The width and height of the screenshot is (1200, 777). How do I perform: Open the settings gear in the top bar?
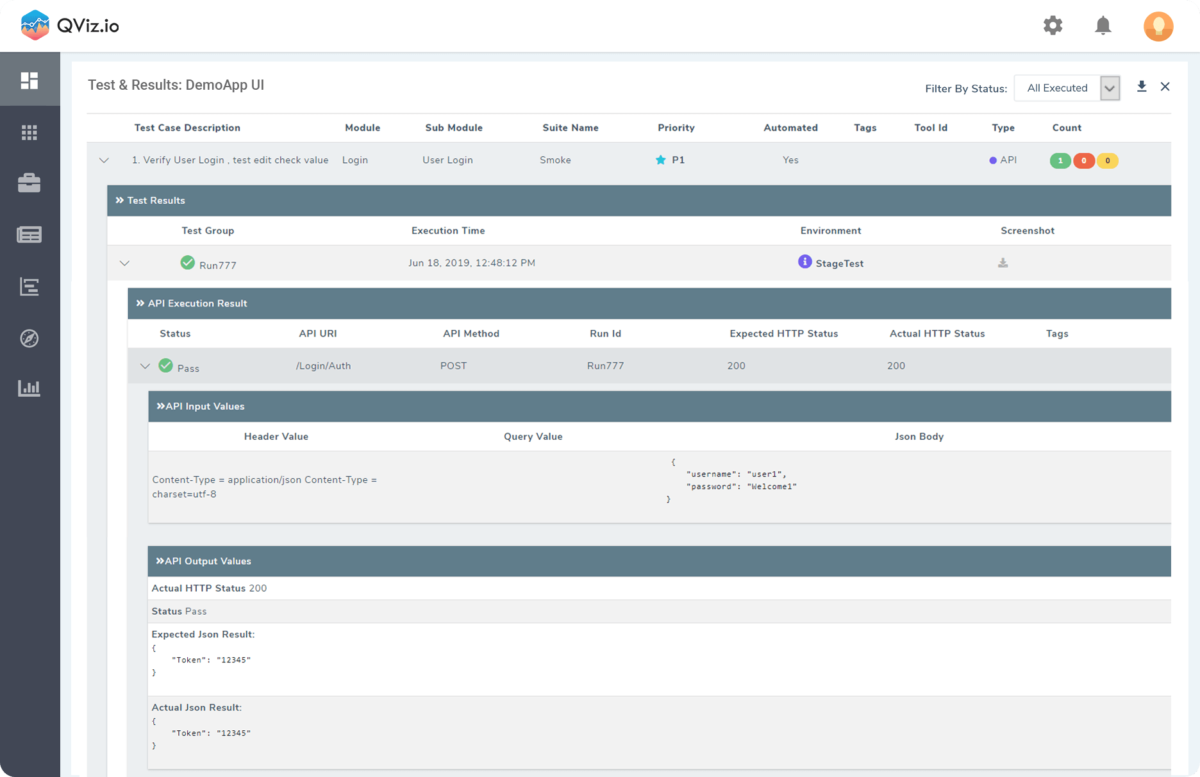click(x=1053, y=25)
